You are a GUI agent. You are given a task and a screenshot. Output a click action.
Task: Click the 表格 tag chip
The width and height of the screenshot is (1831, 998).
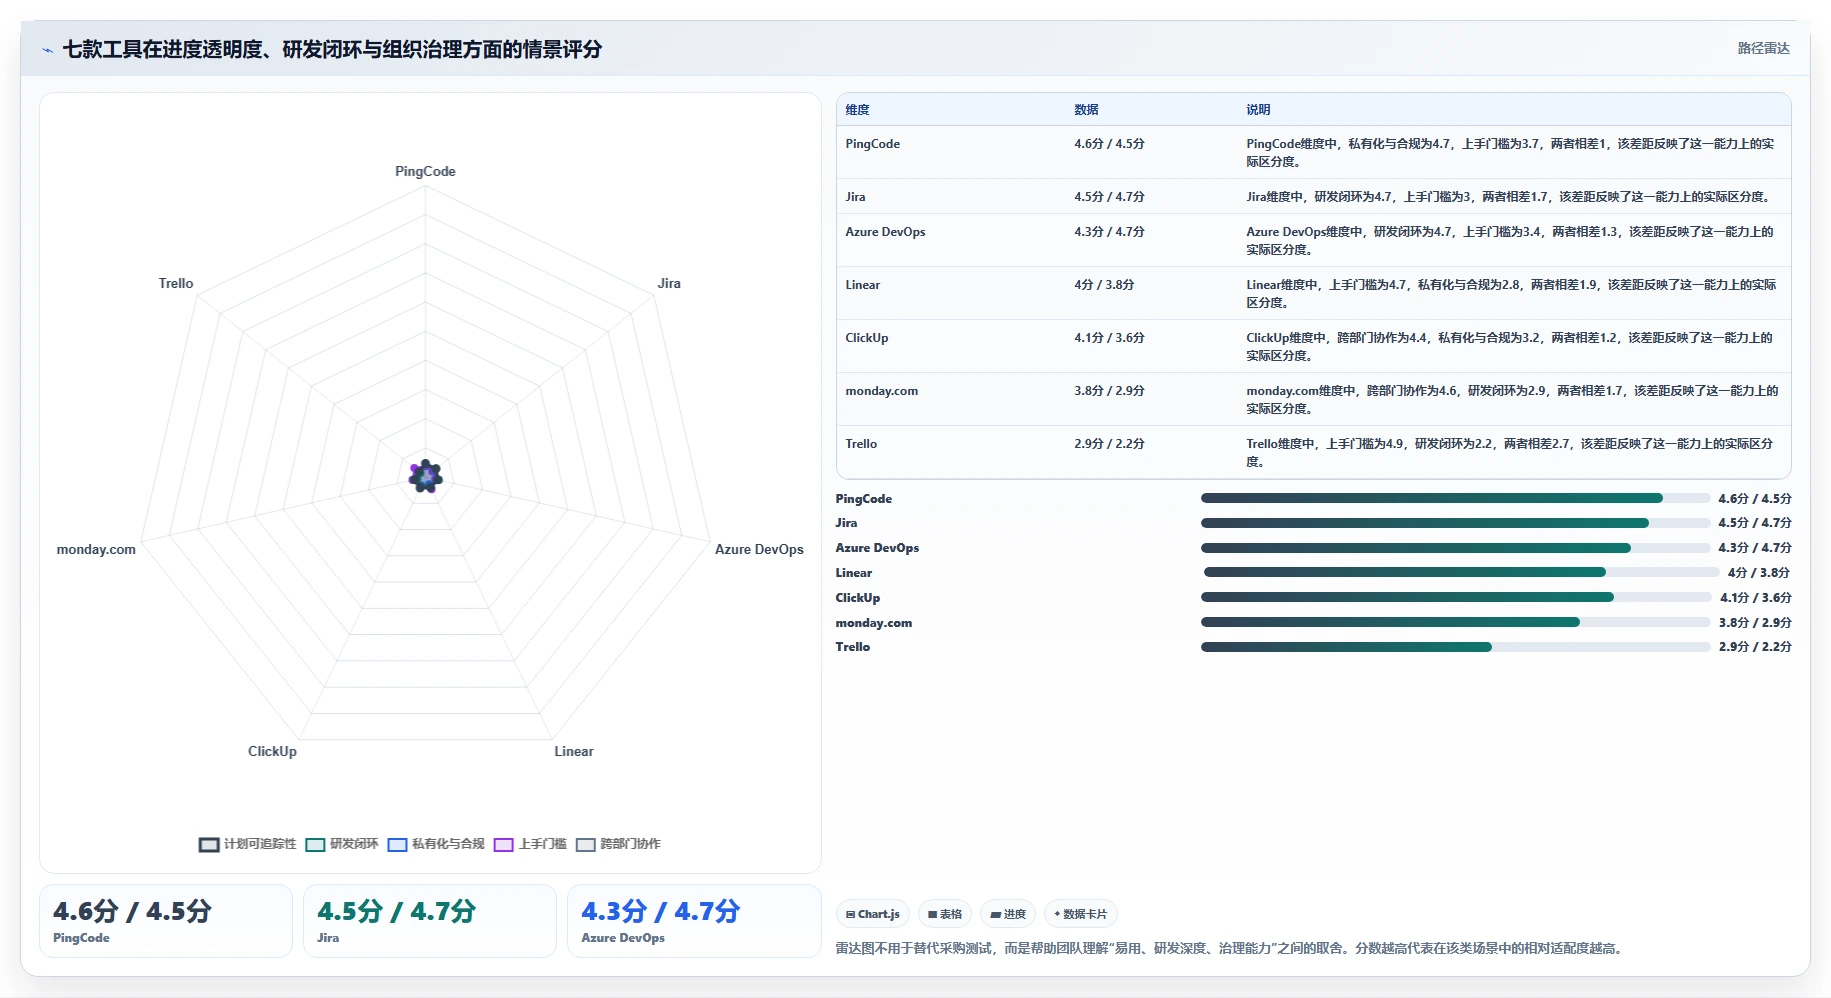(944, 914)
